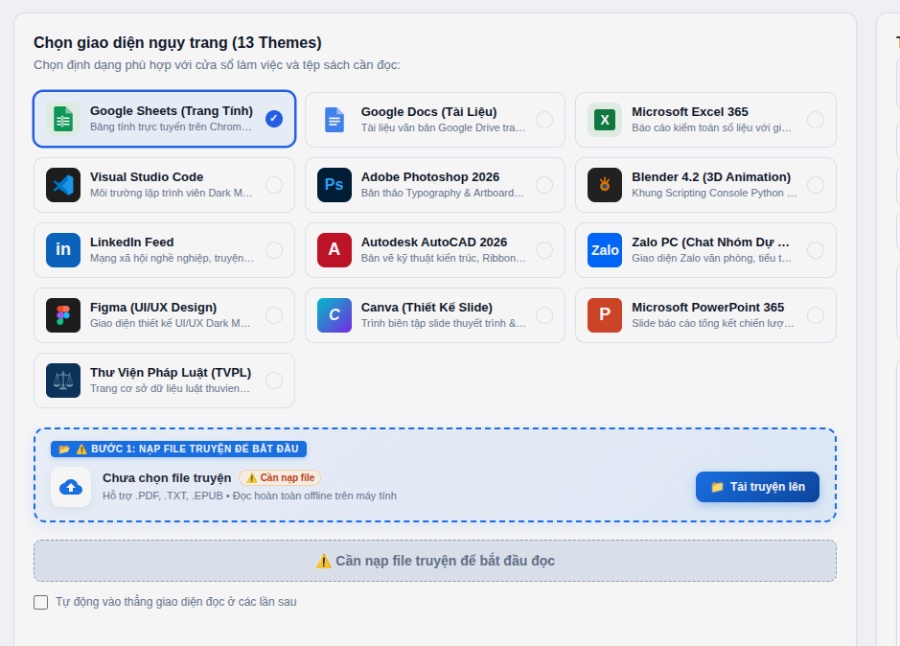The height and width of the screenshot is (646, 900).
Task: Click the Autodesk AutoCAD red icon
Action: tap(334, 250)
